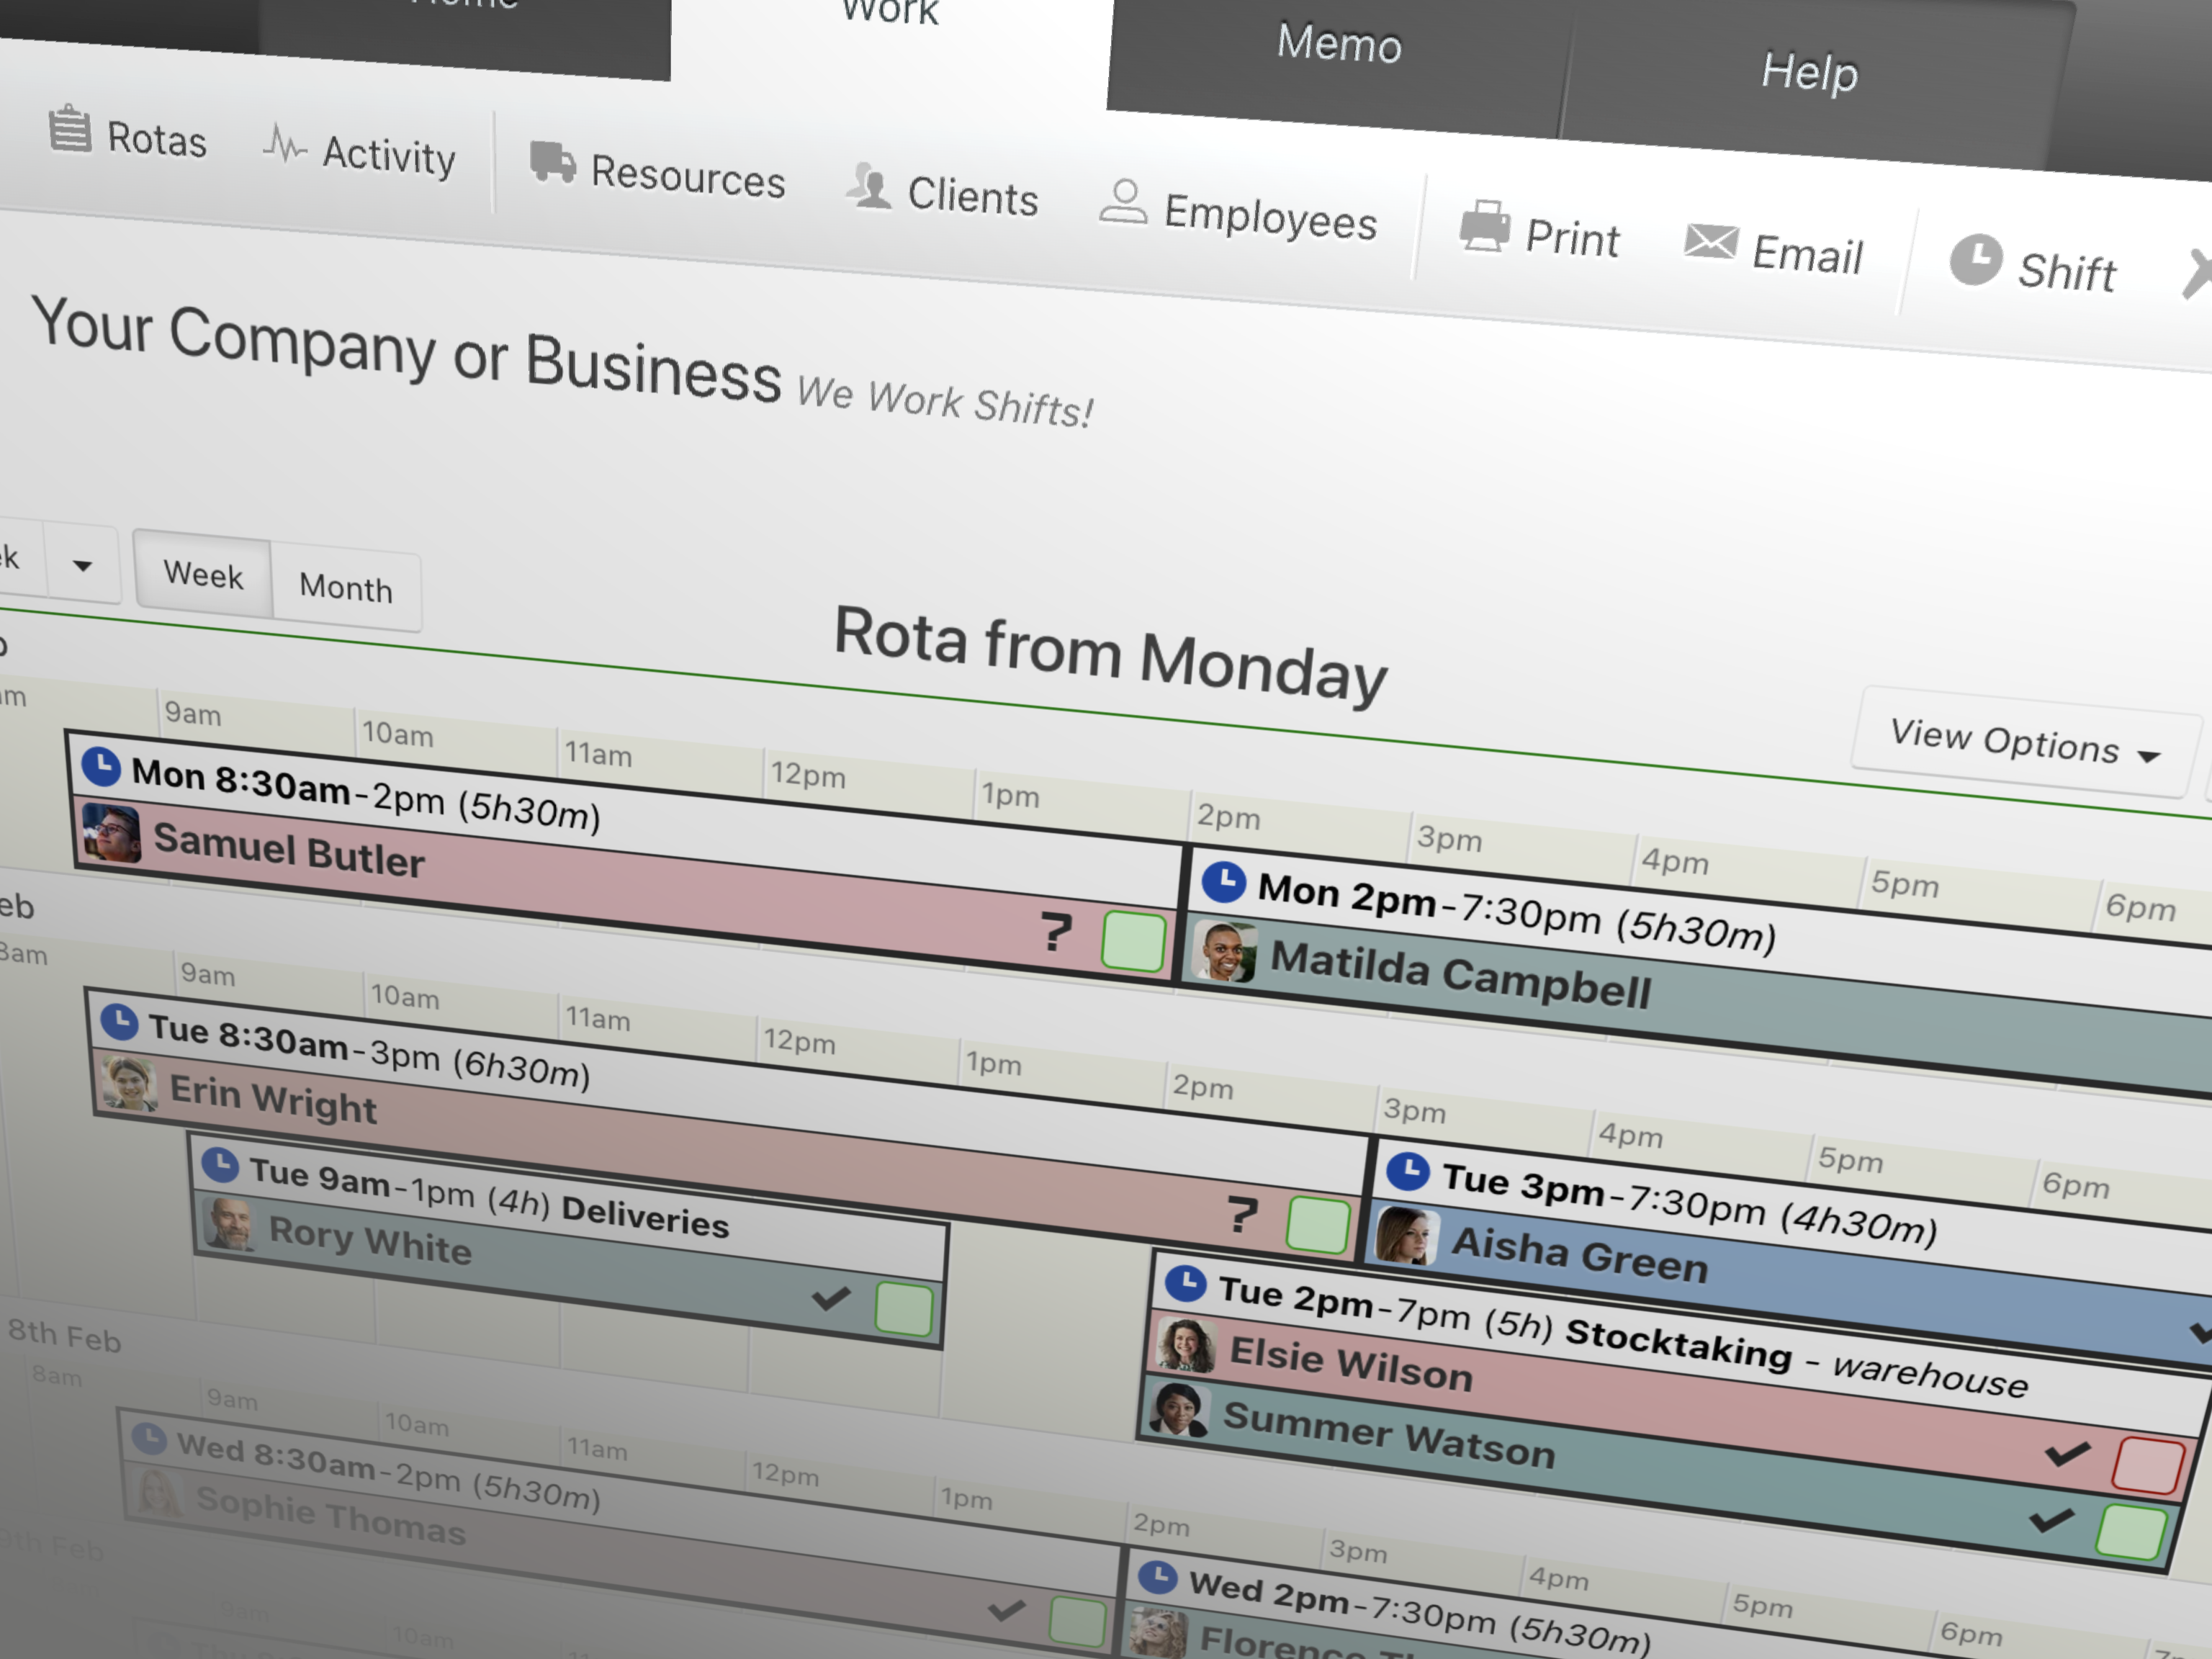Image resolution: width=2212 pixels, height=1659 pixels.
Task: Click the Print printer icon
Action: click(x=1486, y=226)
